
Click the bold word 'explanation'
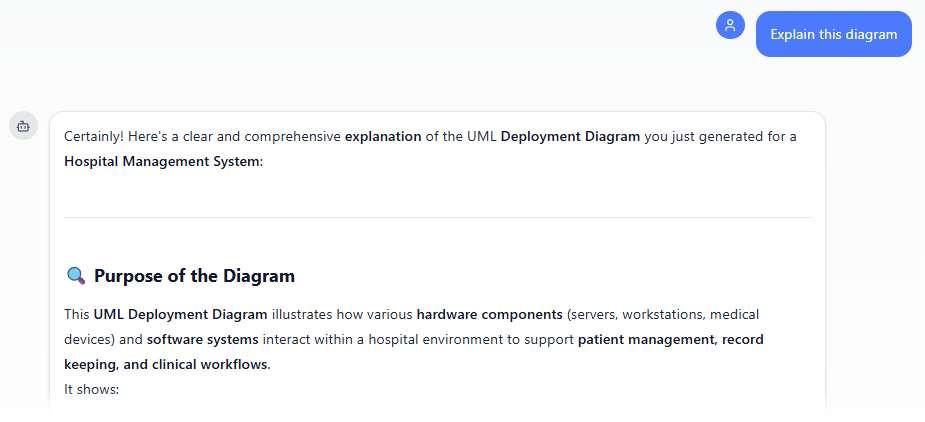coord(383,136)
